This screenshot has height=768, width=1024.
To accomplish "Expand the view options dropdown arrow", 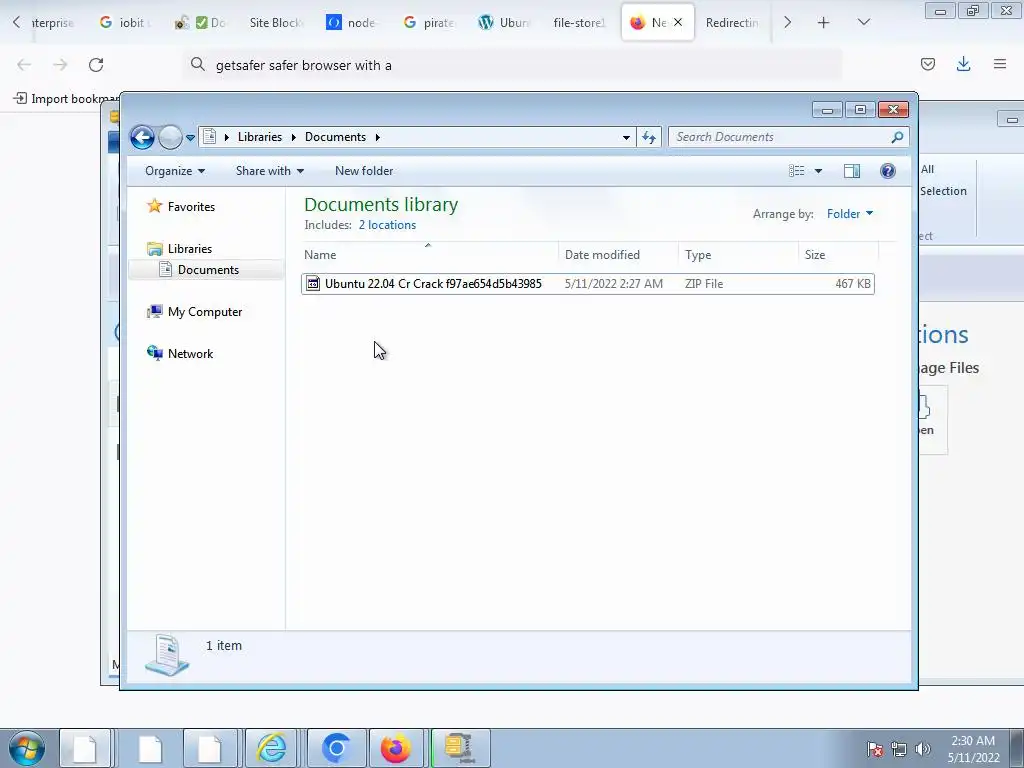I will (818, 171).
